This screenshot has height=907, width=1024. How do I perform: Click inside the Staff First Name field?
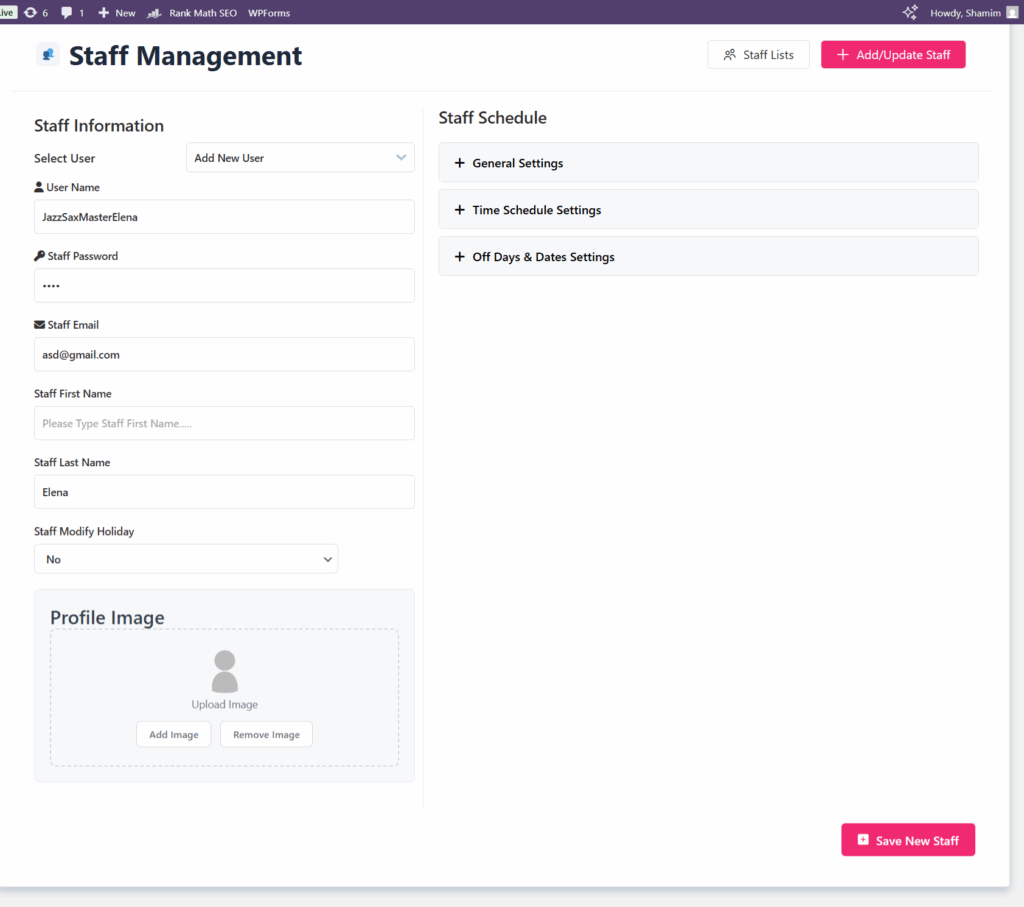tap(224, 423)
